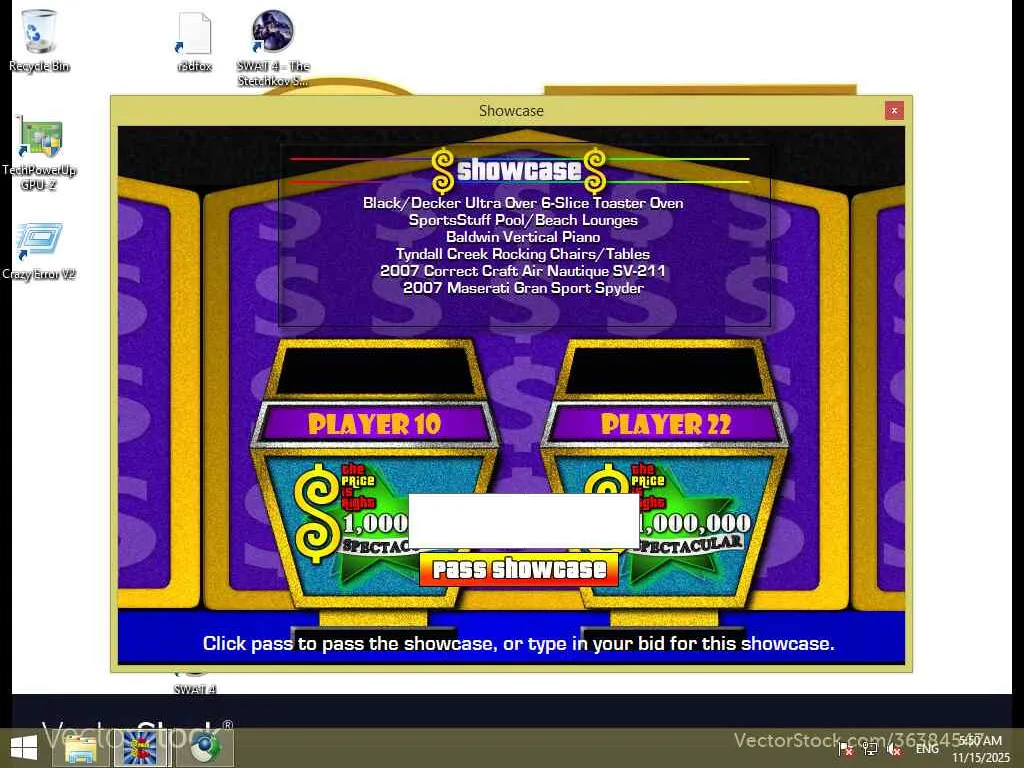Select the Tyndall Creek Rocking Chairs/Tables line
The image size is (1024, 768).
523,254
